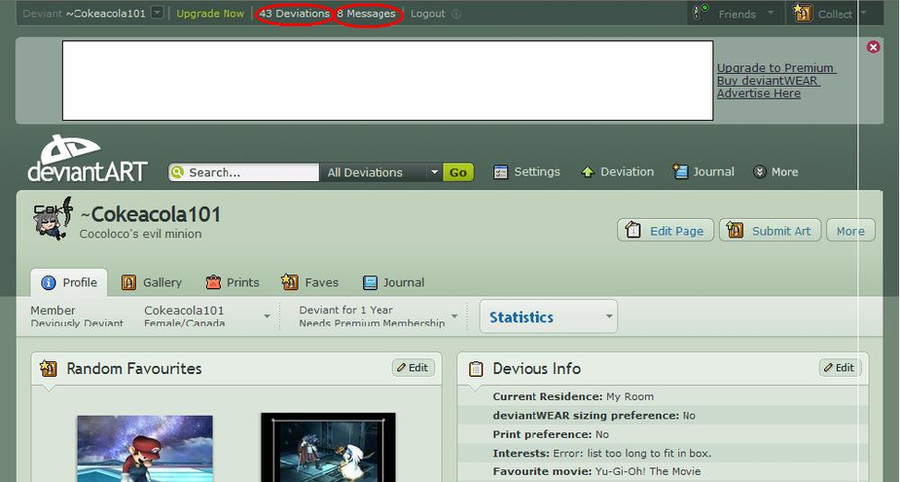Click the deviantART logo
Viewport: 900px width, 482px height.
pyautogui.click(x=87, y=159)
